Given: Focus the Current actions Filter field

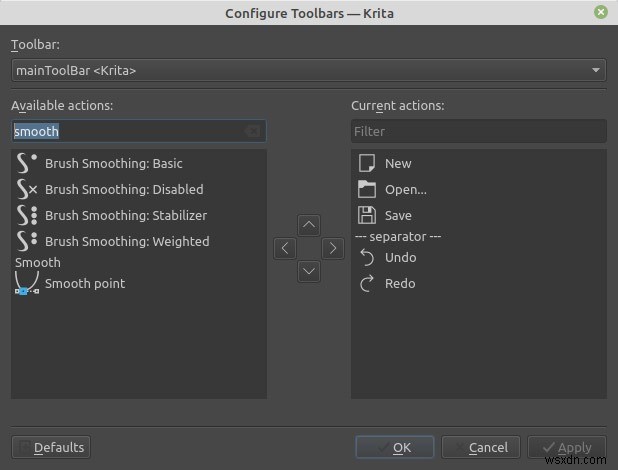Looking at the screenshot, I should click(x=479, y=131).
